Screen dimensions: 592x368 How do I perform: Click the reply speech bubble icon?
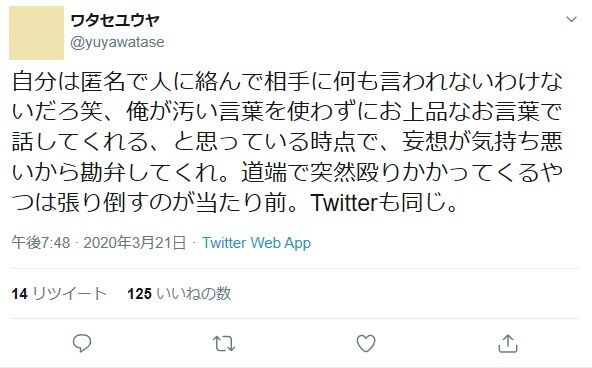(82, 343)
